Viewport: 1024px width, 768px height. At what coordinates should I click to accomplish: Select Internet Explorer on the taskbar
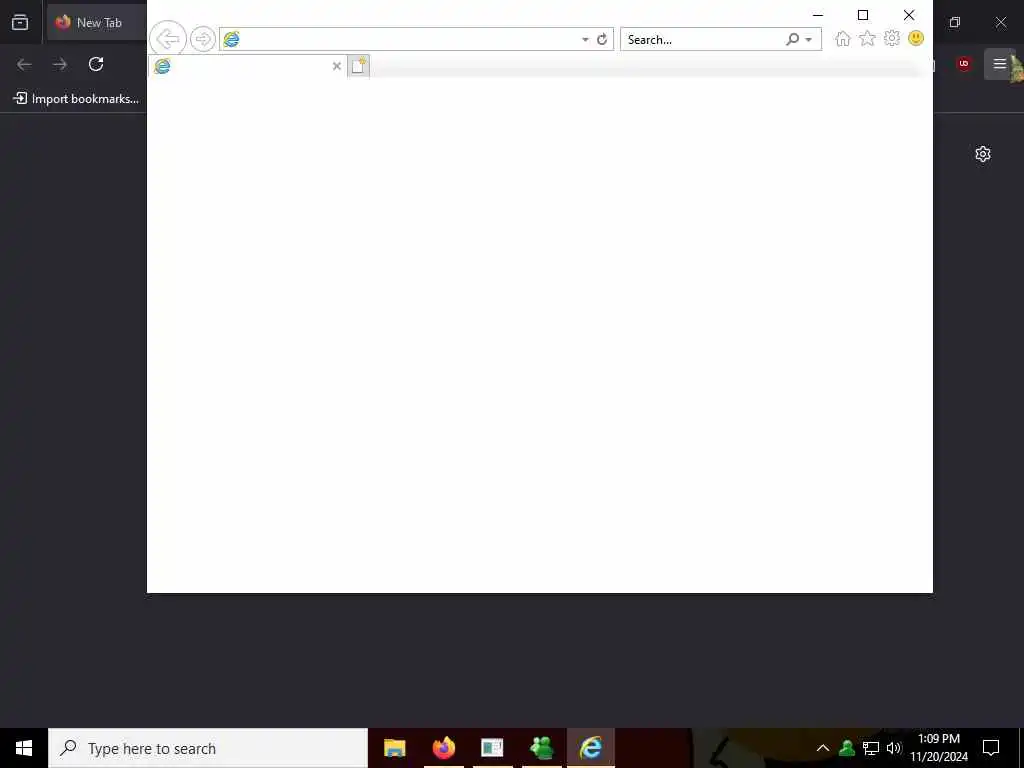pos(590,748)
